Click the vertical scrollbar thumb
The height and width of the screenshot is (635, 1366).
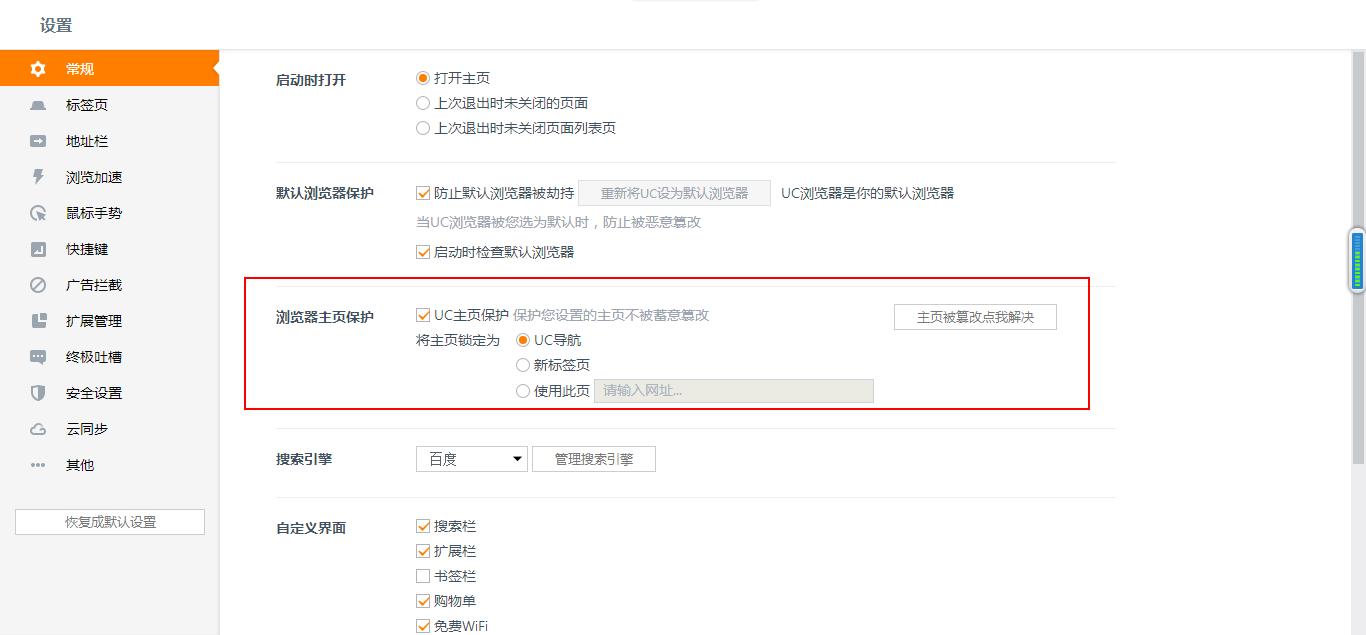(x=1357, y=258)
